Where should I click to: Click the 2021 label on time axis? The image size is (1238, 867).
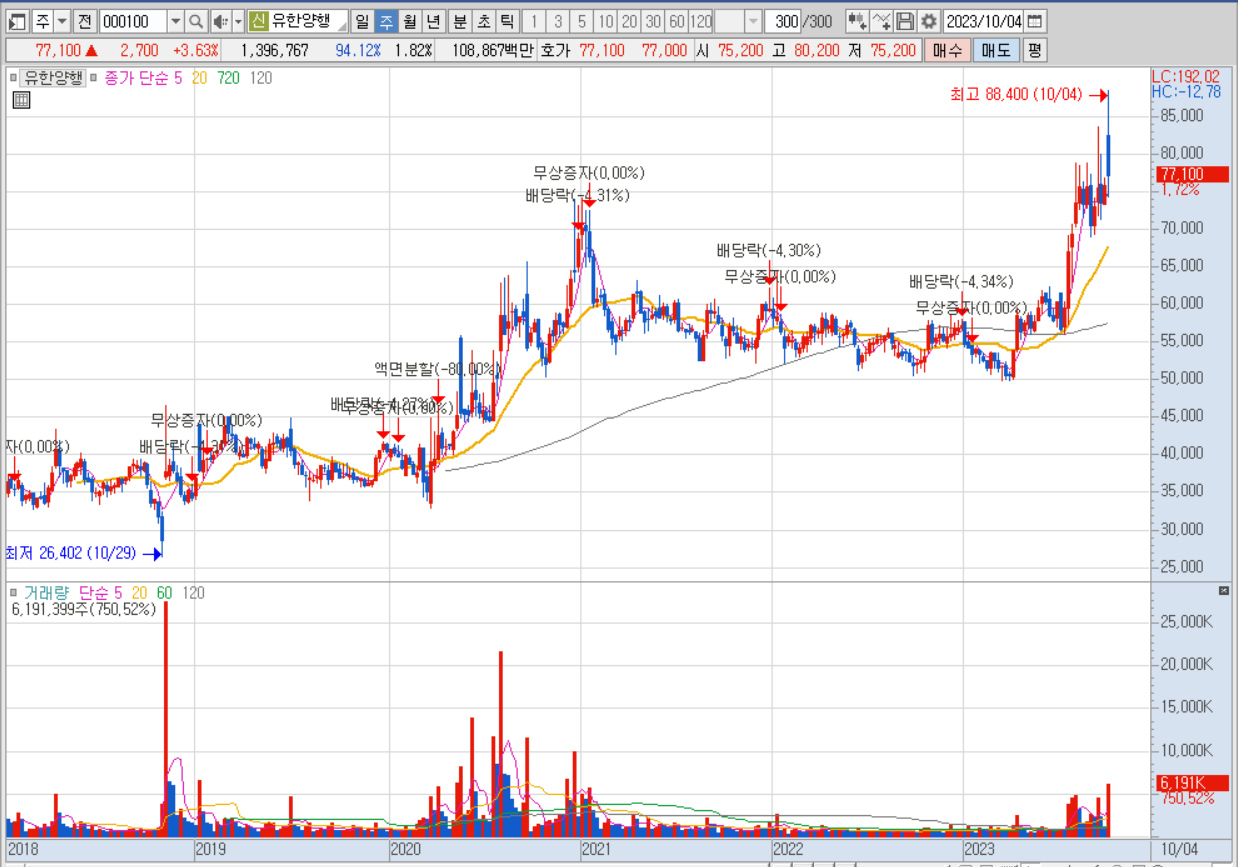tap(596, 848)
